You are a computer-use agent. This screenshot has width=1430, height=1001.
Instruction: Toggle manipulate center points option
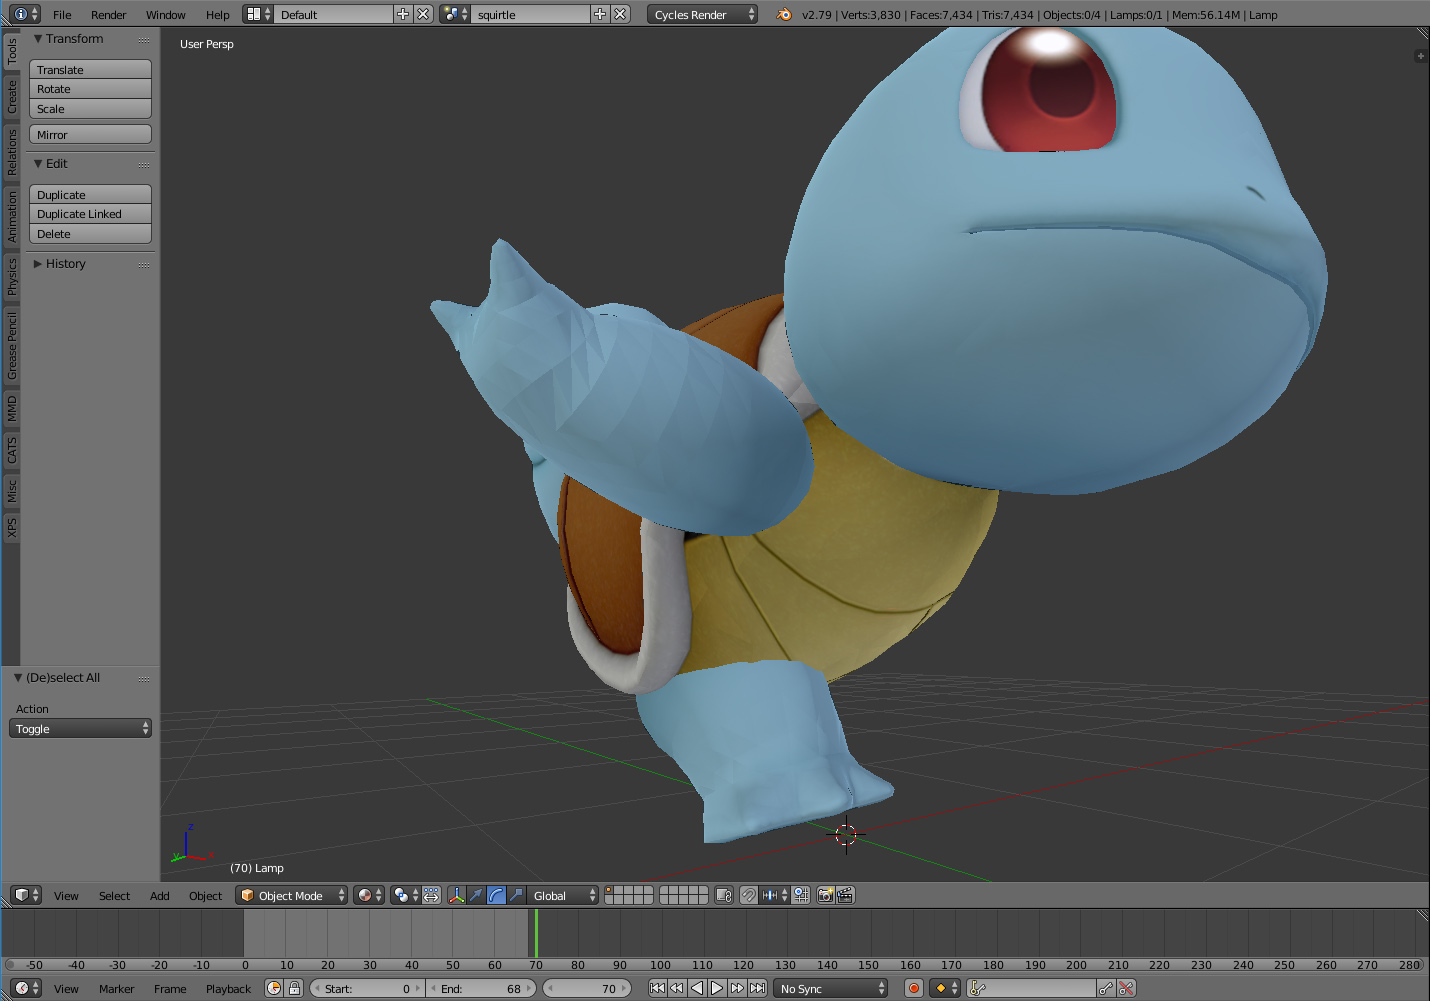431,895
